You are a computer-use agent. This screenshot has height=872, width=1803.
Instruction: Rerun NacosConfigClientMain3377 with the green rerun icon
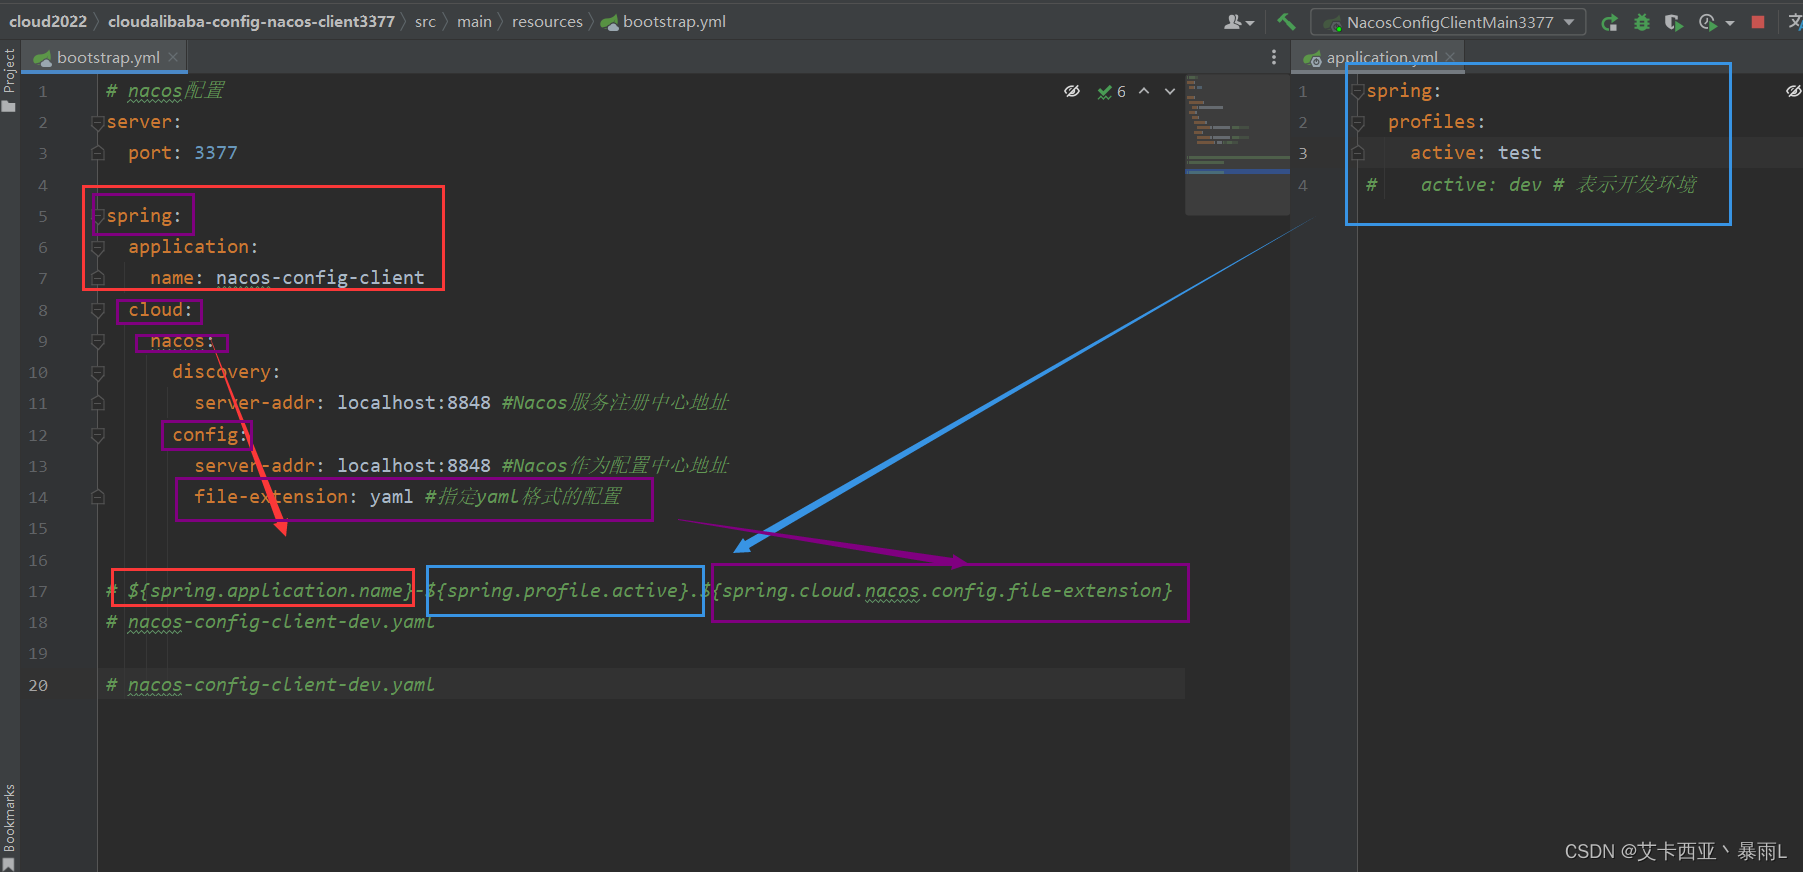[x=1609, y=22]
